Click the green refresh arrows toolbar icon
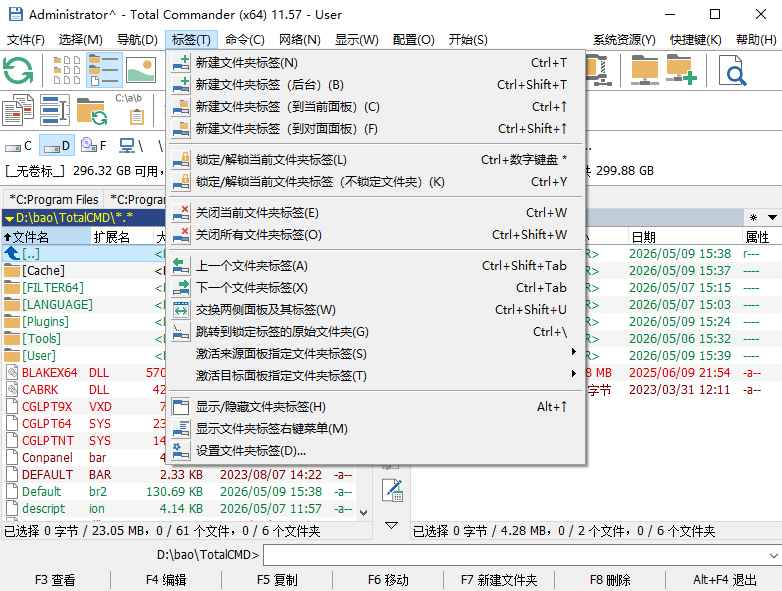This screenshot has height=591, width=782. point(18,70)
